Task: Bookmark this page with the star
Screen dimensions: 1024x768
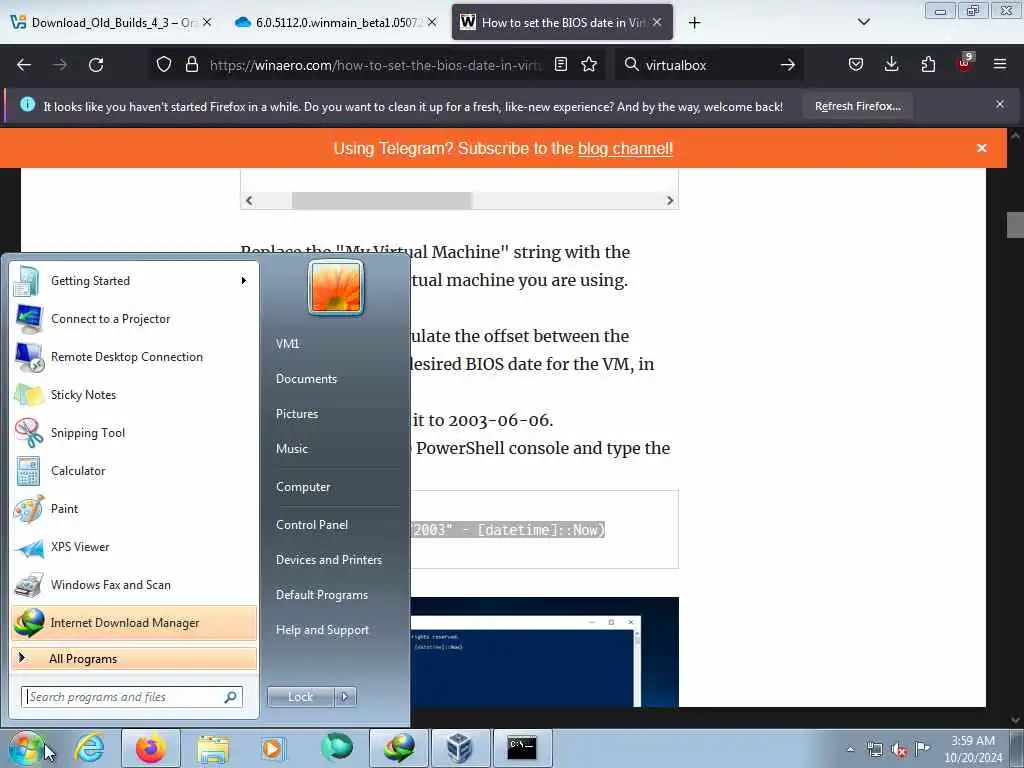Action: click(x=589, y=65)
